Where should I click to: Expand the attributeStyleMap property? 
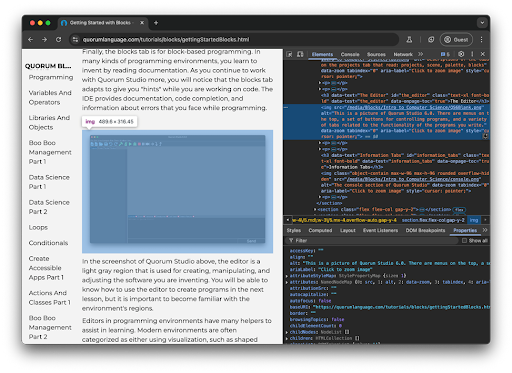pyautogui.click(x=287, y=276)
